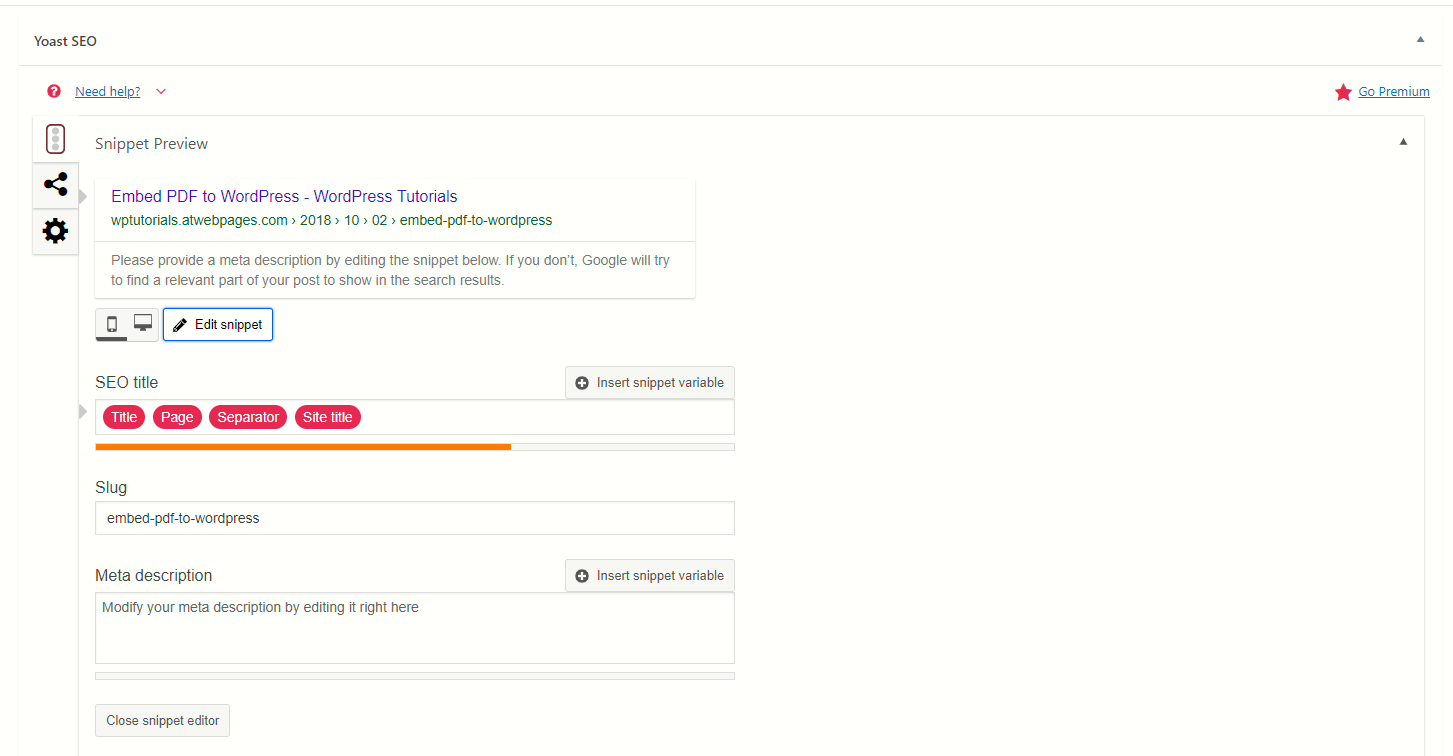Open the Go Premium link
The width and height of the screenshot is (1453, 756).
pos(1393,92)
